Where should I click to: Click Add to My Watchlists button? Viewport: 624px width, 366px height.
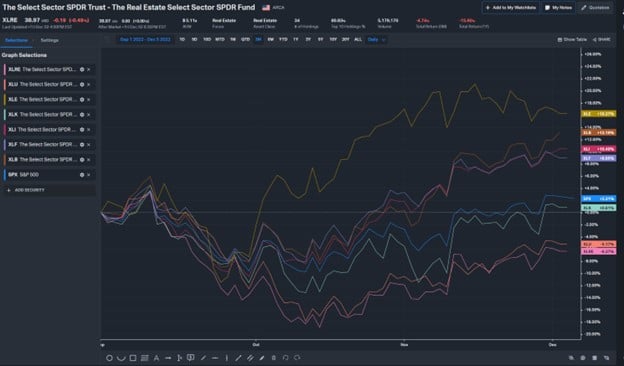[511, 8]
